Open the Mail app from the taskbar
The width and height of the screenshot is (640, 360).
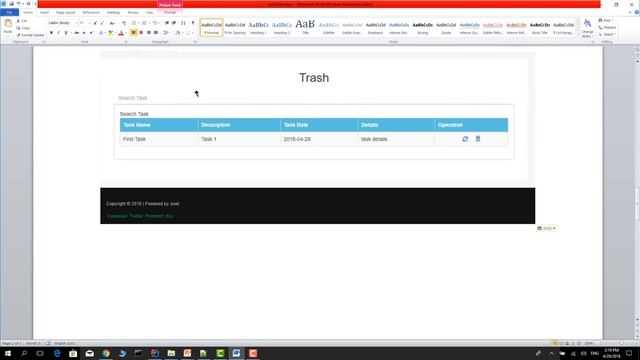pyautogui.click(x=89, y=353)
